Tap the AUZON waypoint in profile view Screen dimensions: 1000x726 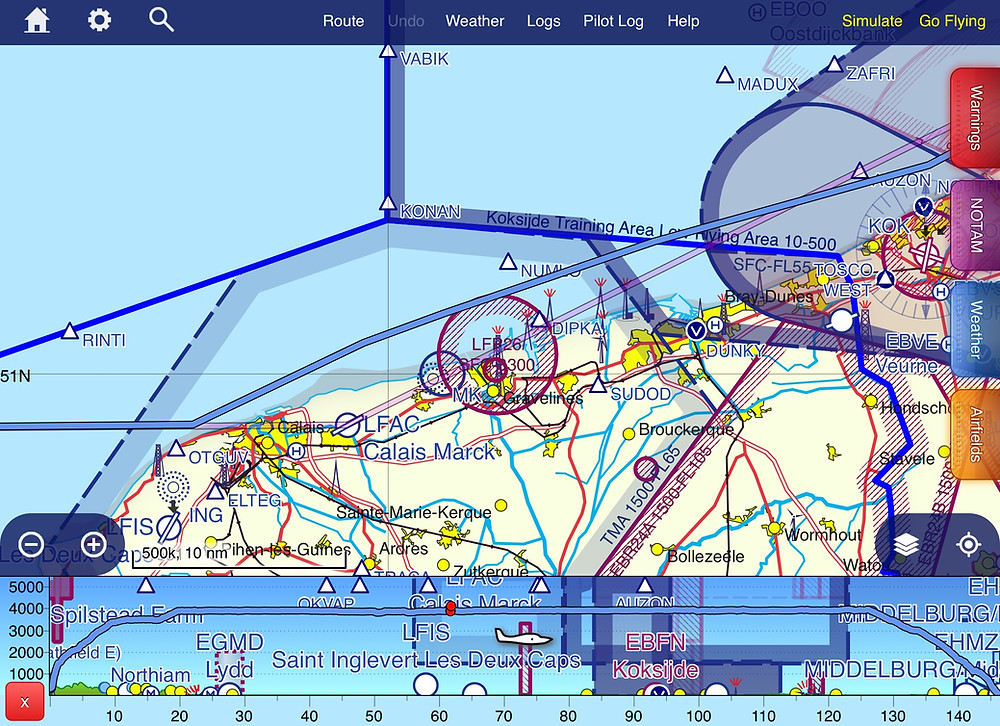645,585
